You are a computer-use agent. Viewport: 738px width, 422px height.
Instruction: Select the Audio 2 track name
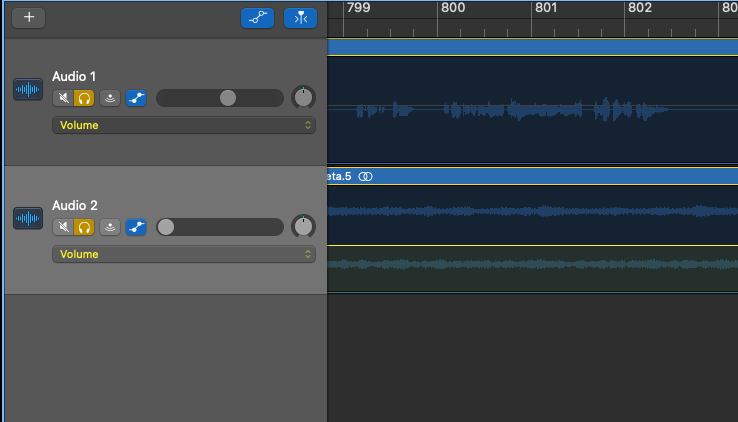(x=75, y=205)
